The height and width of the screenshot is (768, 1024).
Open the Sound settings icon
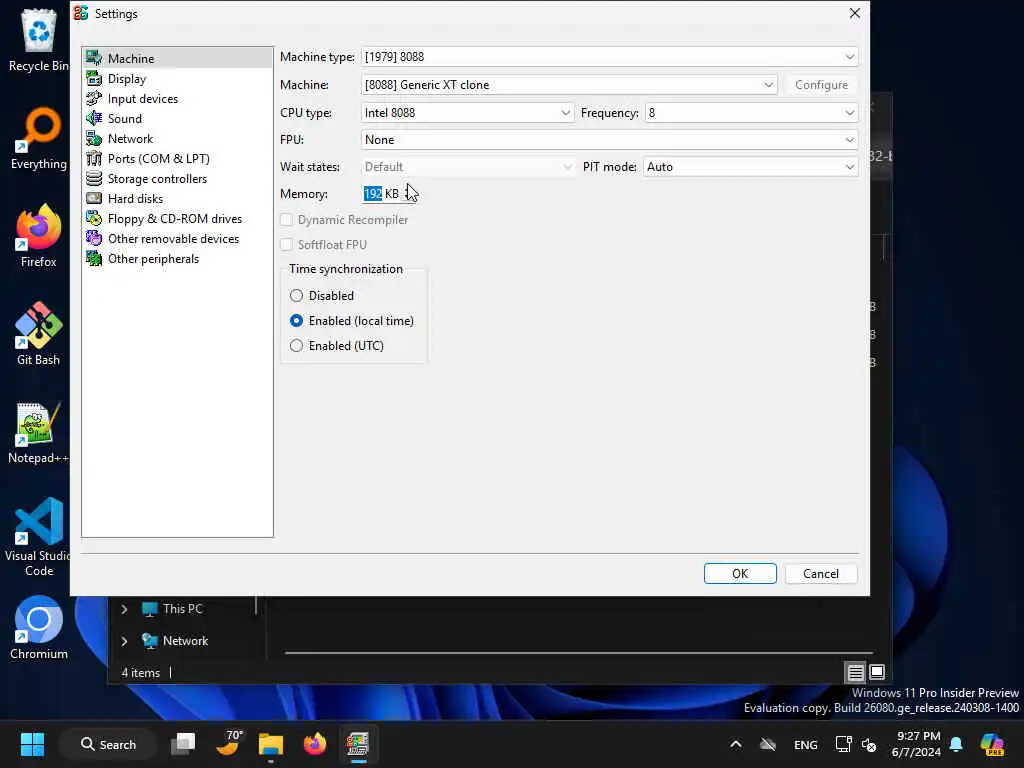pos(94,118)
